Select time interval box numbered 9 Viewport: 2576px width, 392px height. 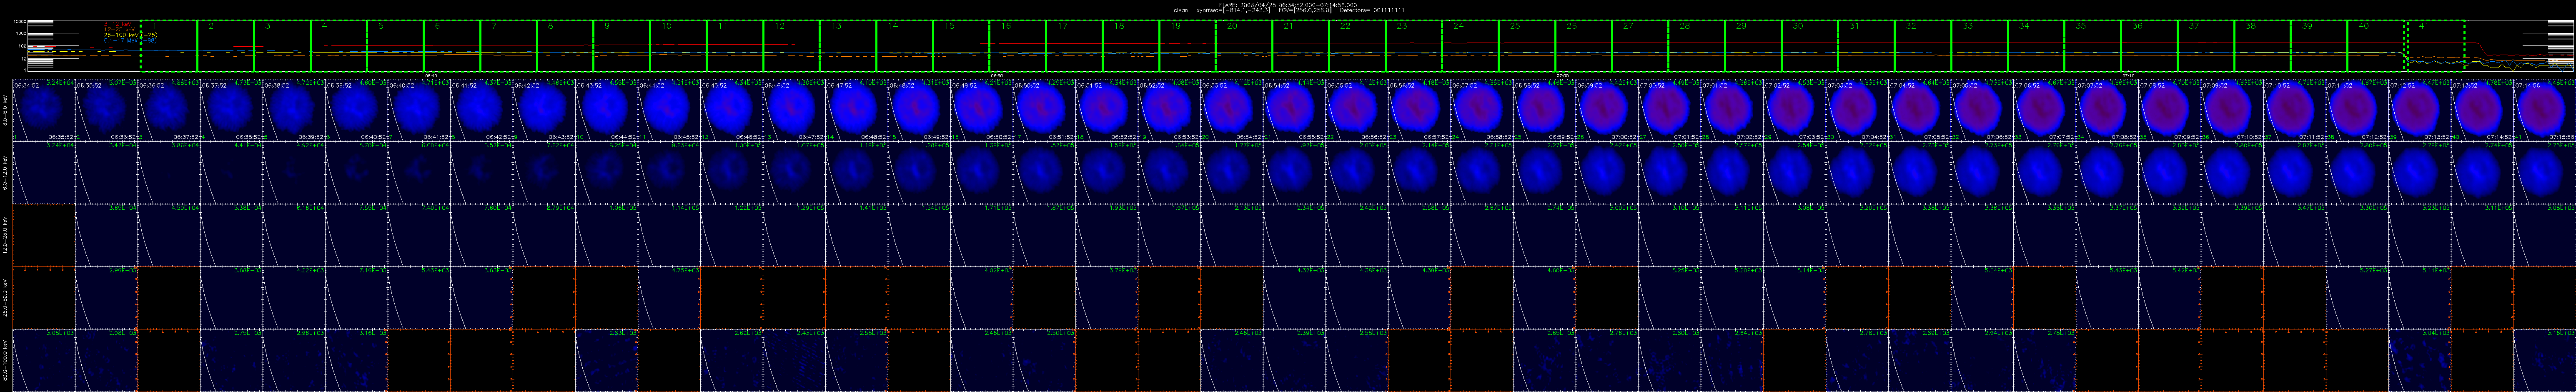click(621, 45)
